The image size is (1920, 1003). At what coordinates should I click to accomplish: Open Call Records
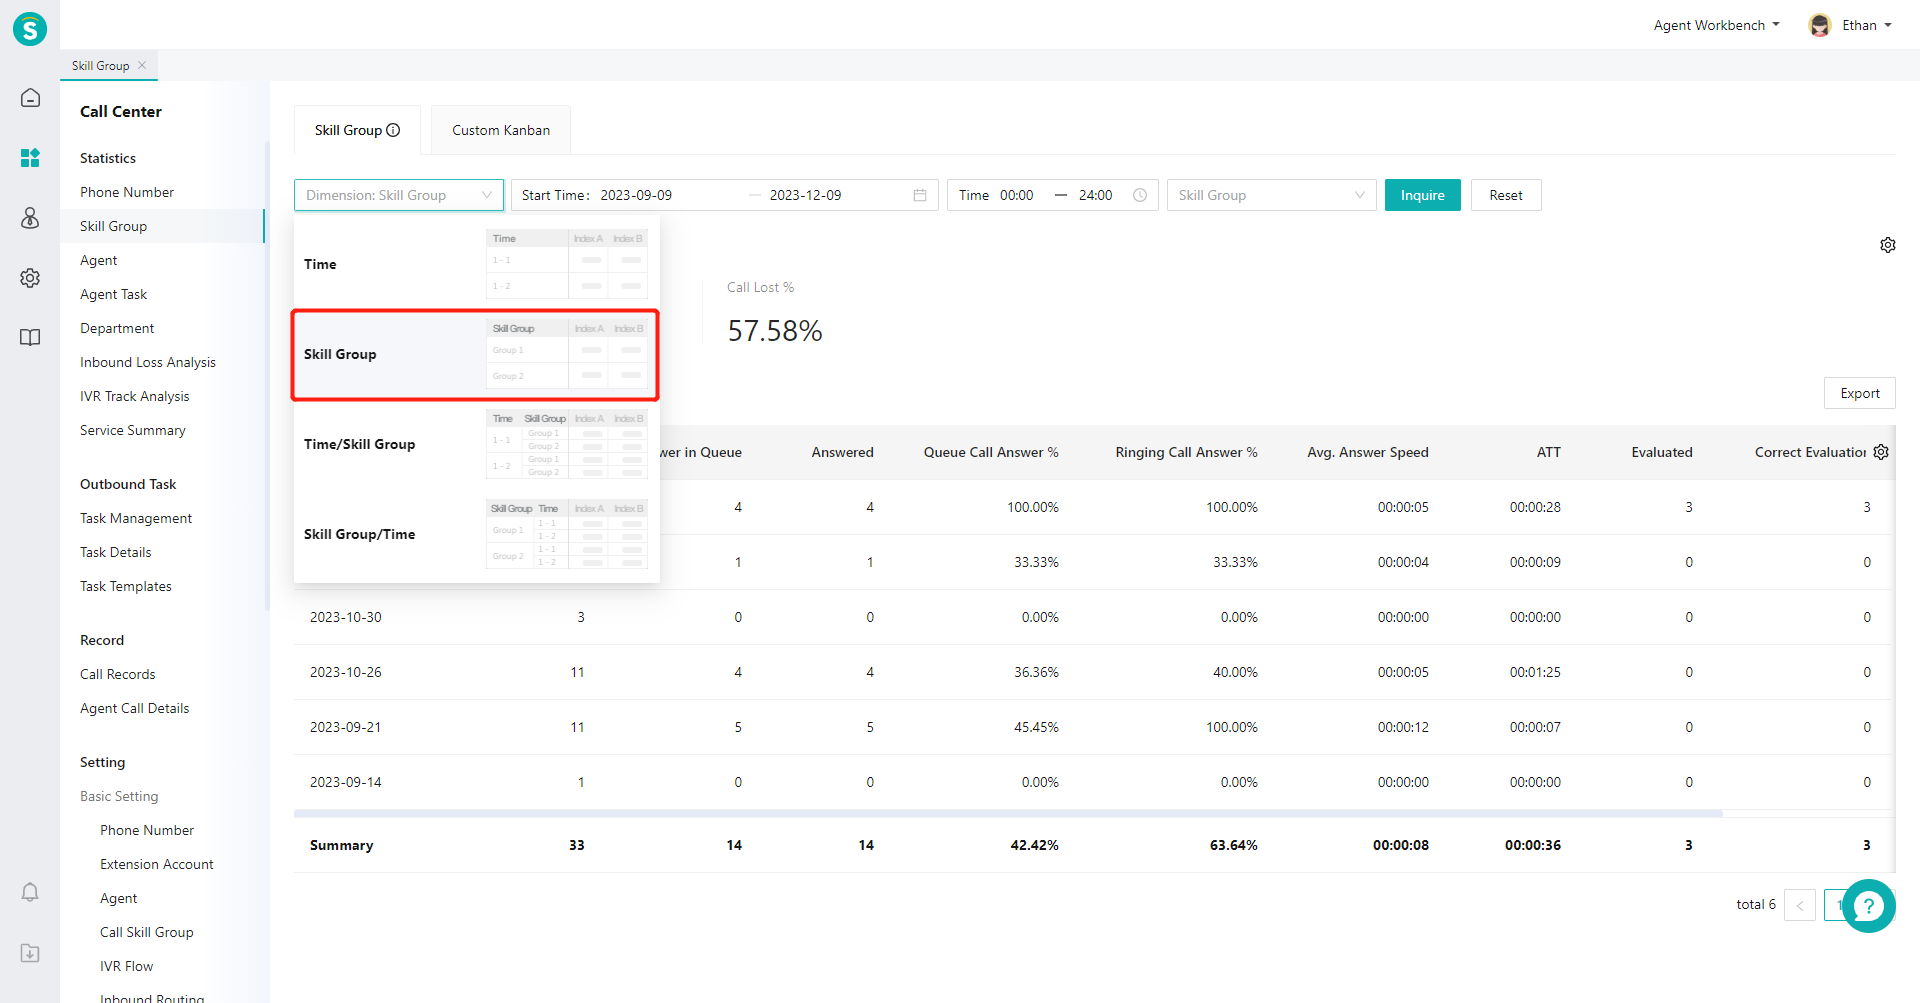(118, 674)
